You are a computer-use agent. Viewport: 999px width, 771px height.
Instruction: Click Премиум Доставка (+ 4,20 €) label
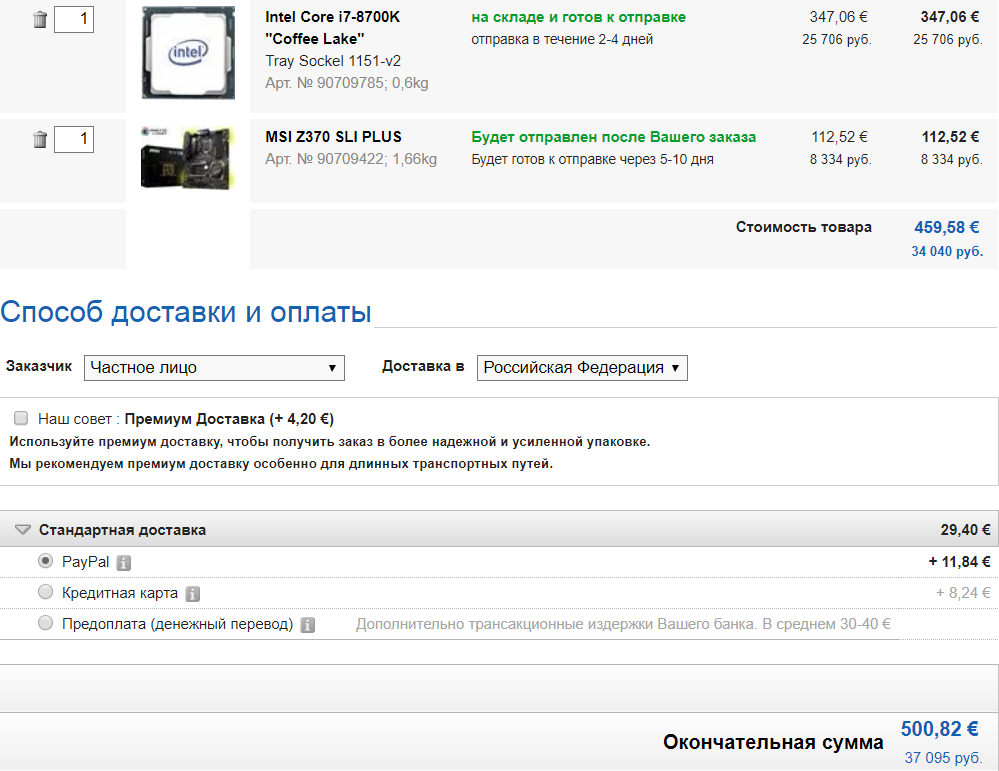[x=229, y=419]
